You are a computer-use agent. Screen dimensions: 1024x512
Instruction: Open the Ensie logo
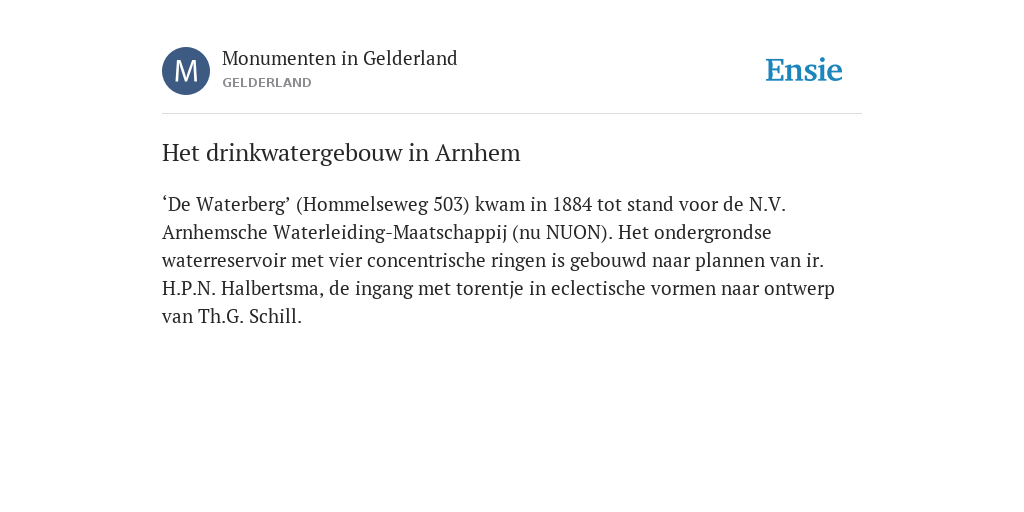pyautogui.click(x=804, y=70)
